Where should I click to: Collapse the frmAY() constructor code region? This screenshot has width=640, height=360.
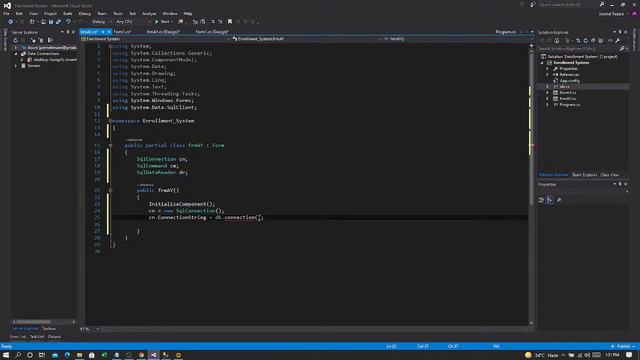pyautogui.click(x=111, y=190)
